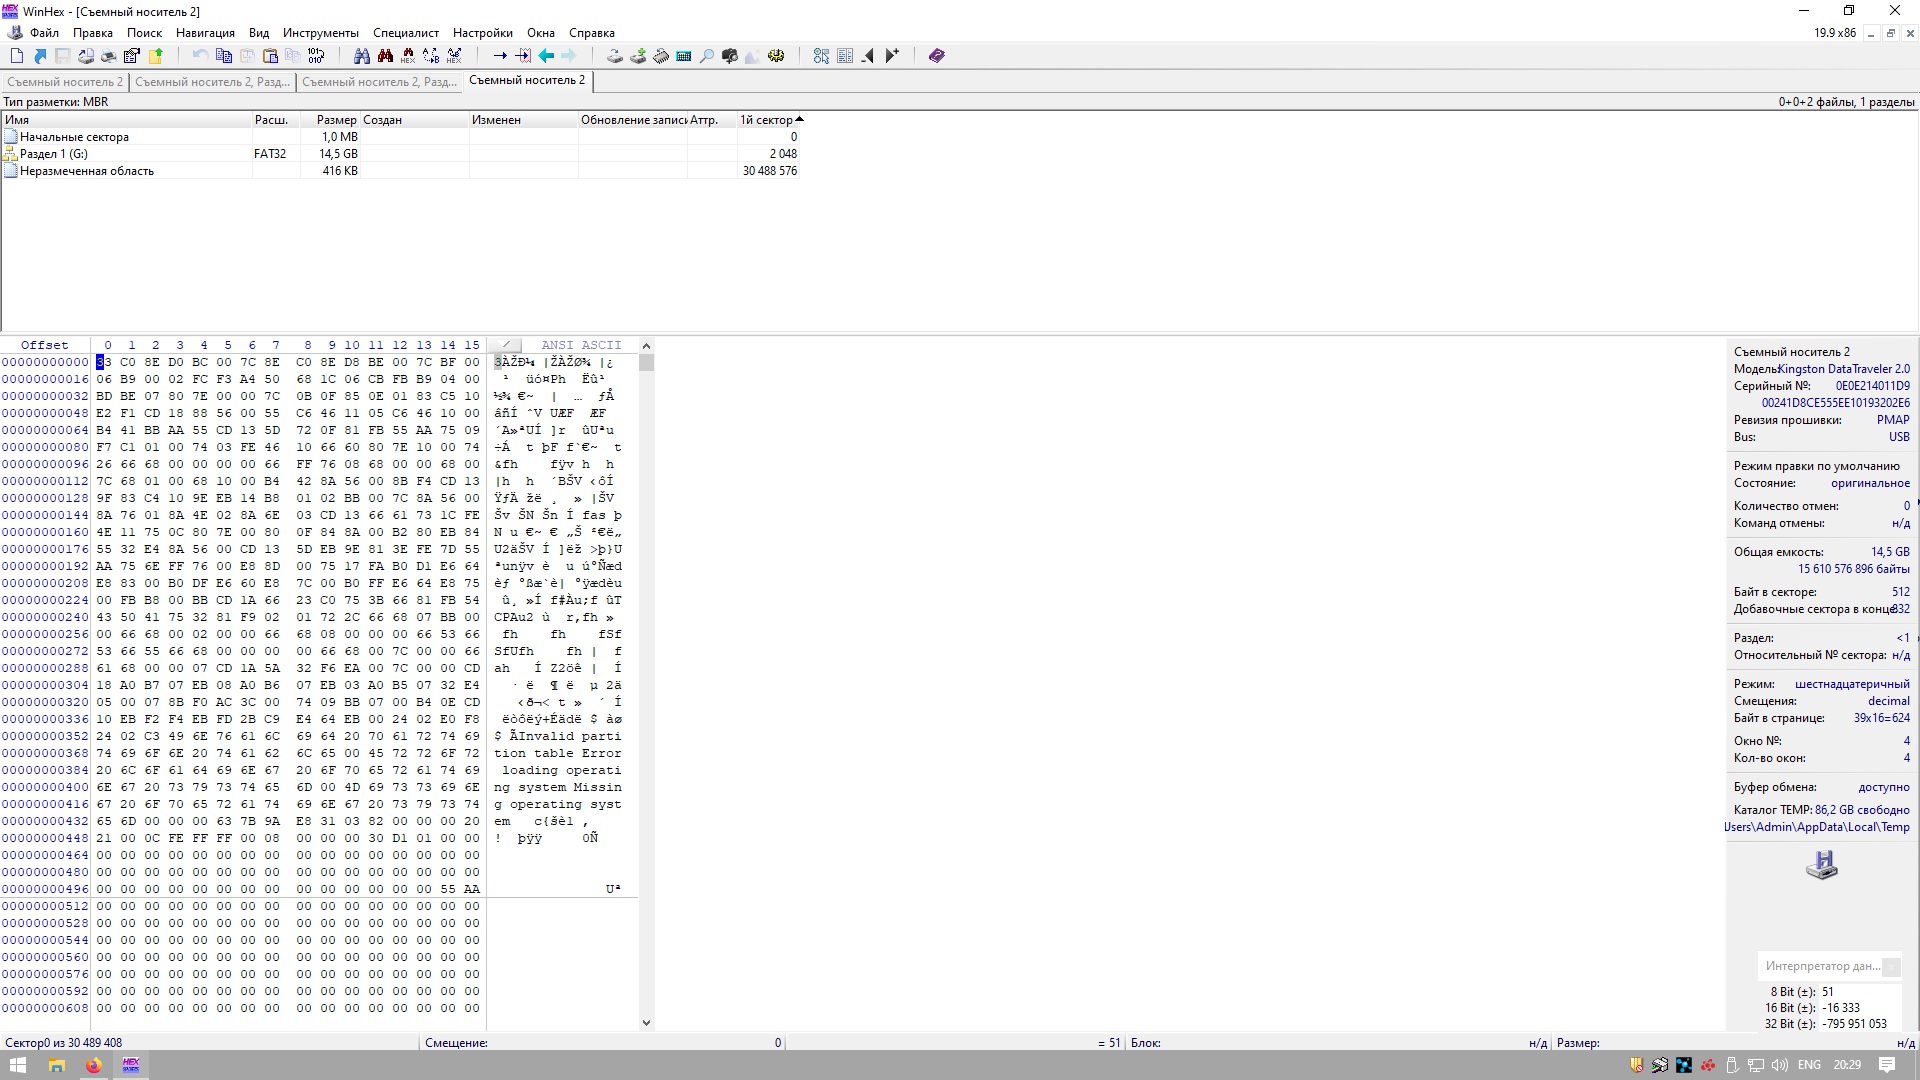Open the calculator tool icon
Screen dimensions: 1920x1080
(684, 56)
